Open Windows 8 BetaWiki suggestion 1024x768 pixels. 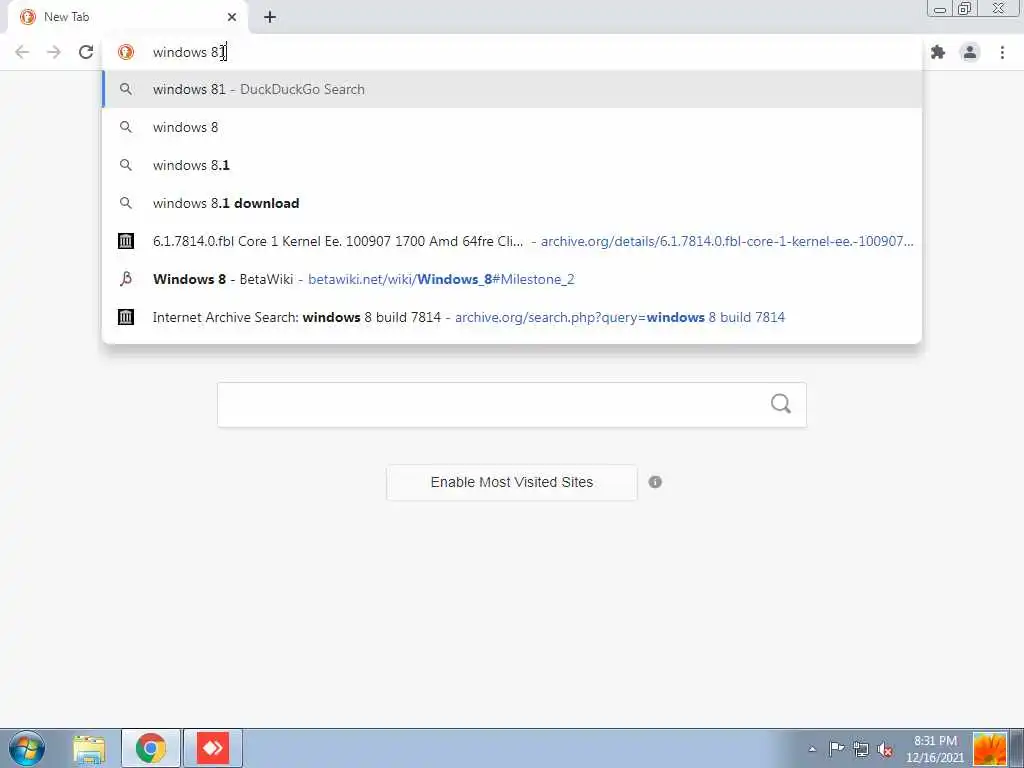[512, 279]
